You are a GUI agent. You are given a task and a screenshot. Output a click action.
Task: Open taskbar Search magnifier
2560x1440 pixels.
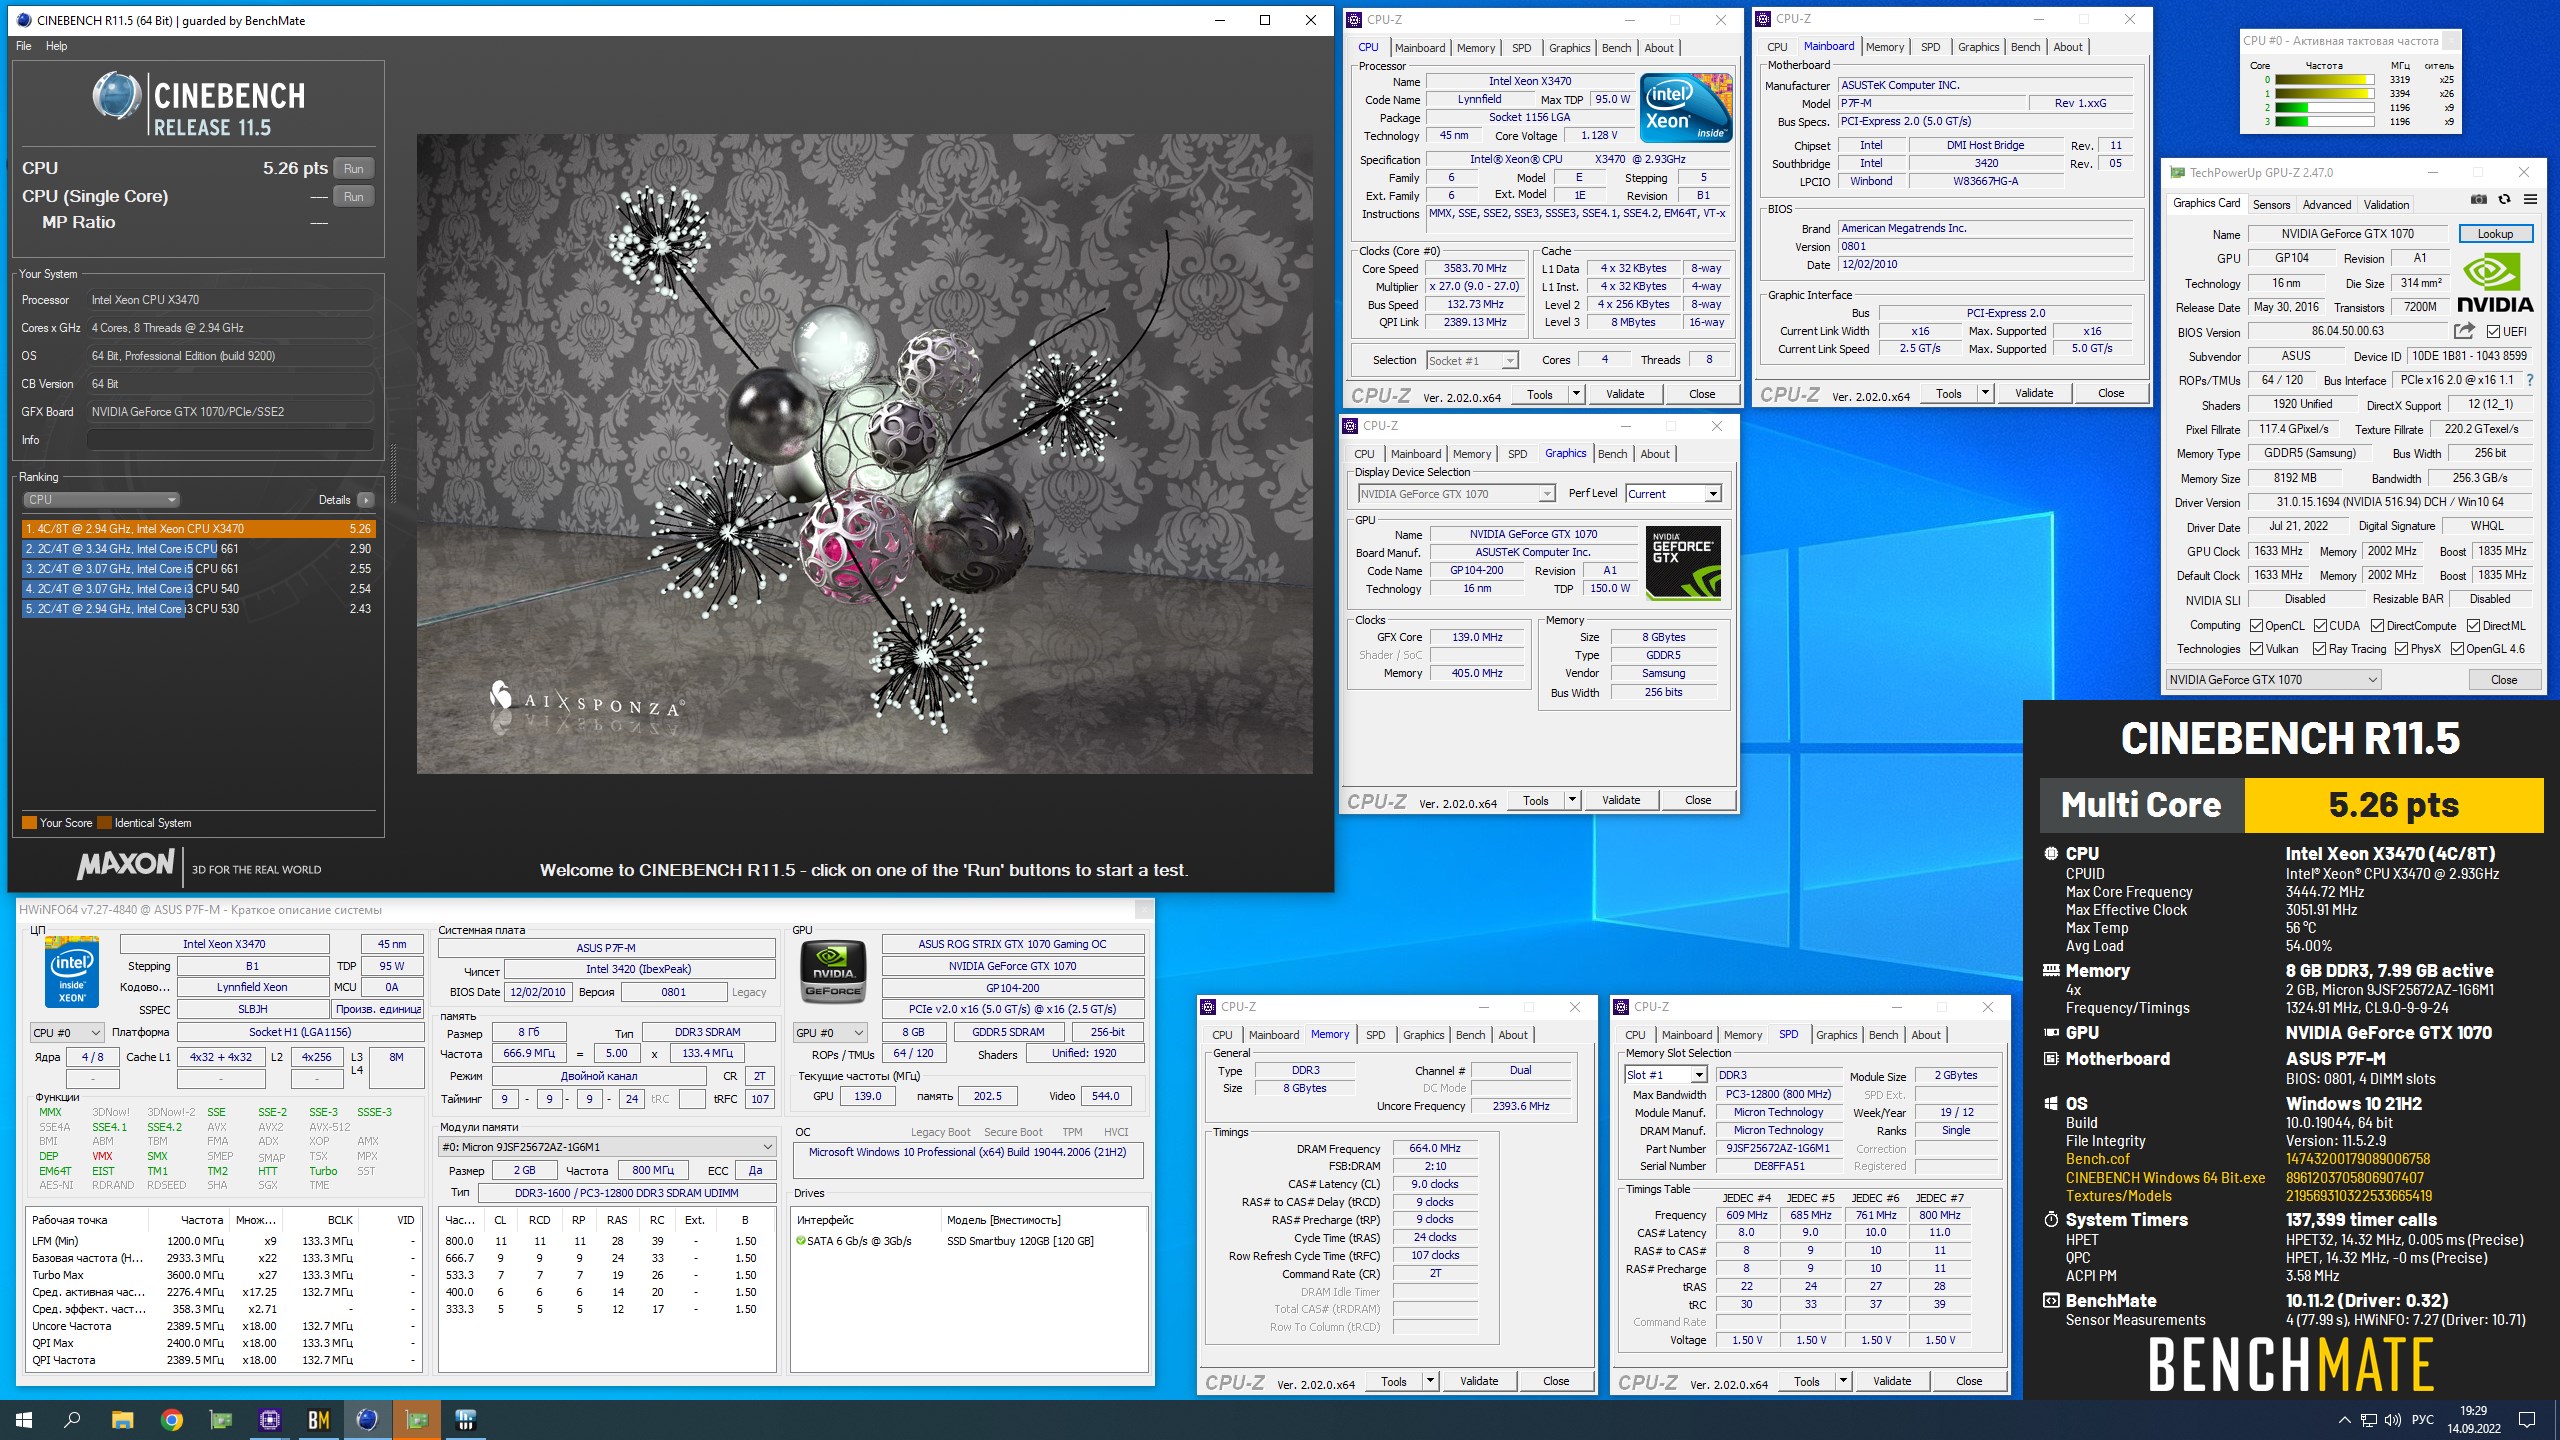(72, 1420)
